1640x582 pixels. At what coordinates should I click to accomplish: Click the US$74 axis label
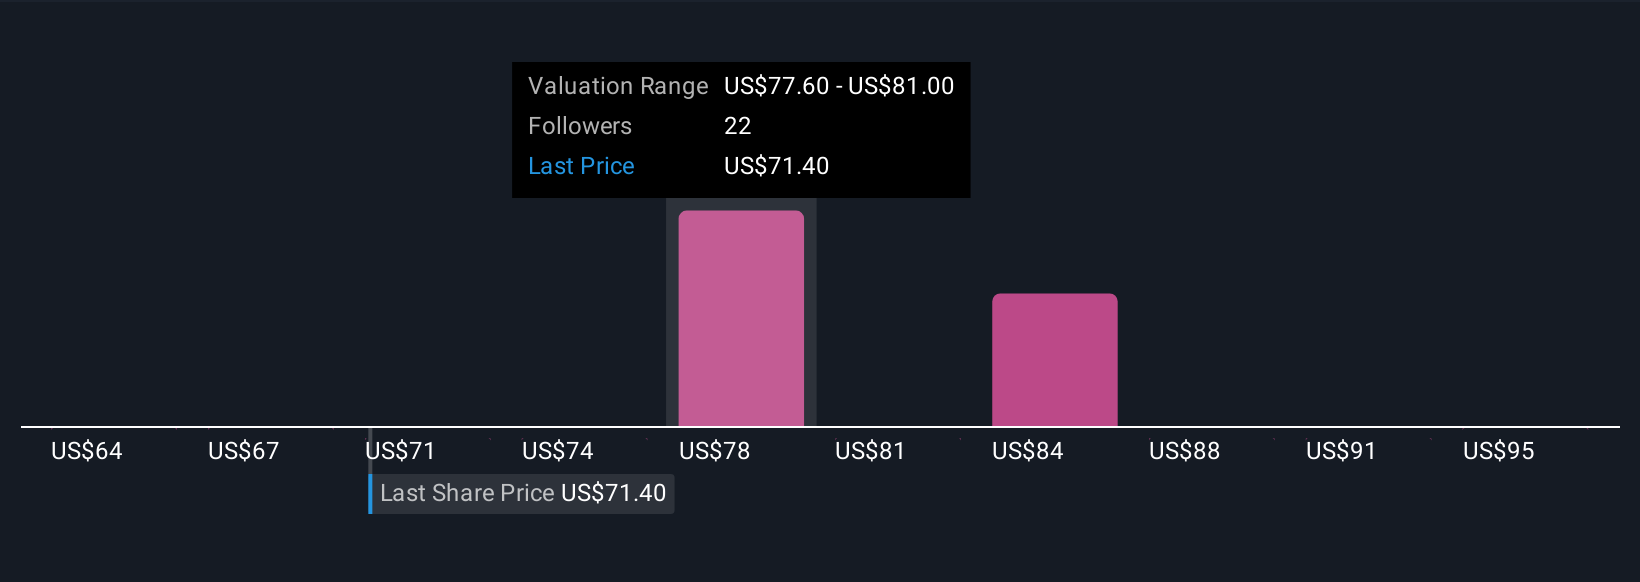click(558, 451)
